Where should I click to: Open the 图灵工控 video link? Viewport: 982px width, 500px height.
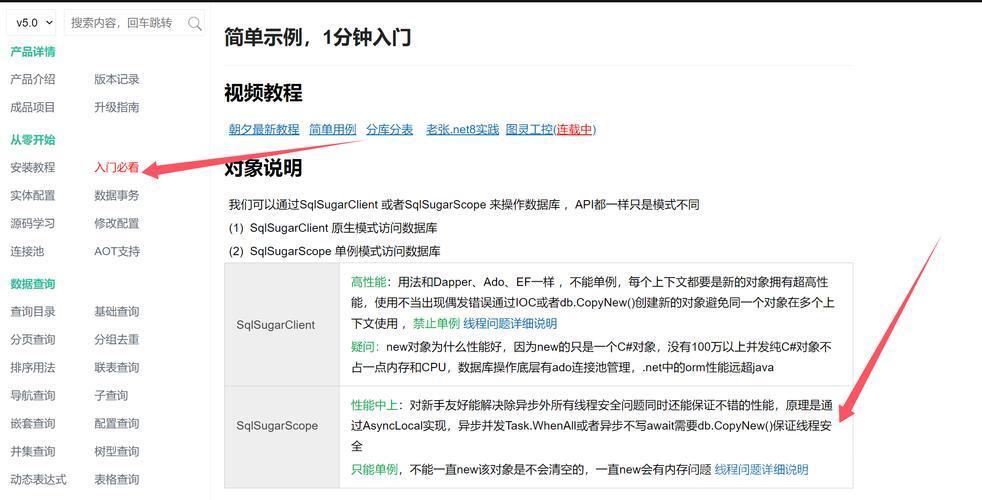(x=529, y=129)
